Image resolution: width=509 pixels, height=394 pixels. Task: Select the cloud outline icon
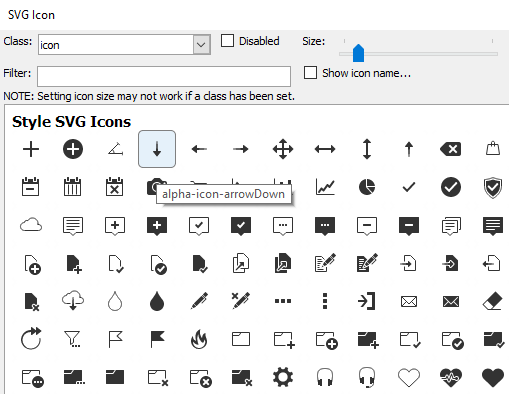[31, 225]
